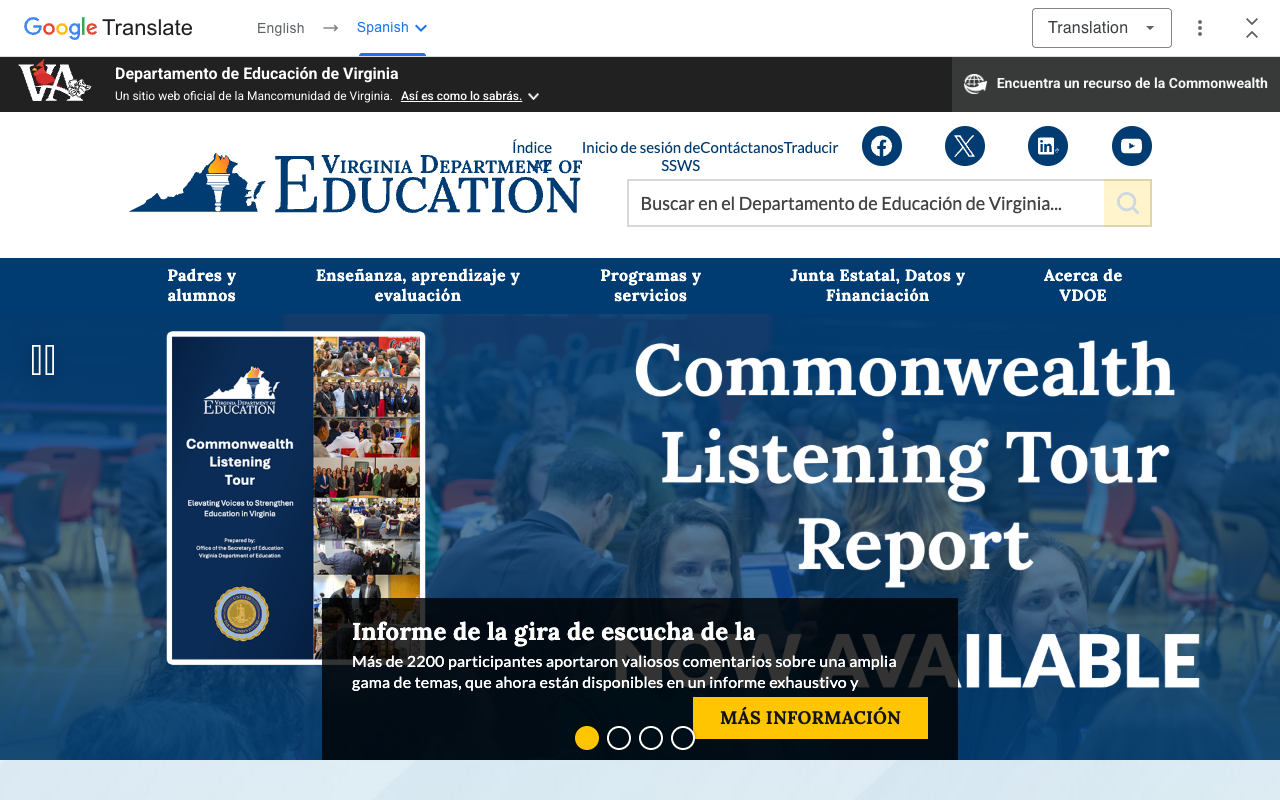The width and height of the screenshot is (1280, 800).
Task: Open the Índice link
Action: coord(532,156)
